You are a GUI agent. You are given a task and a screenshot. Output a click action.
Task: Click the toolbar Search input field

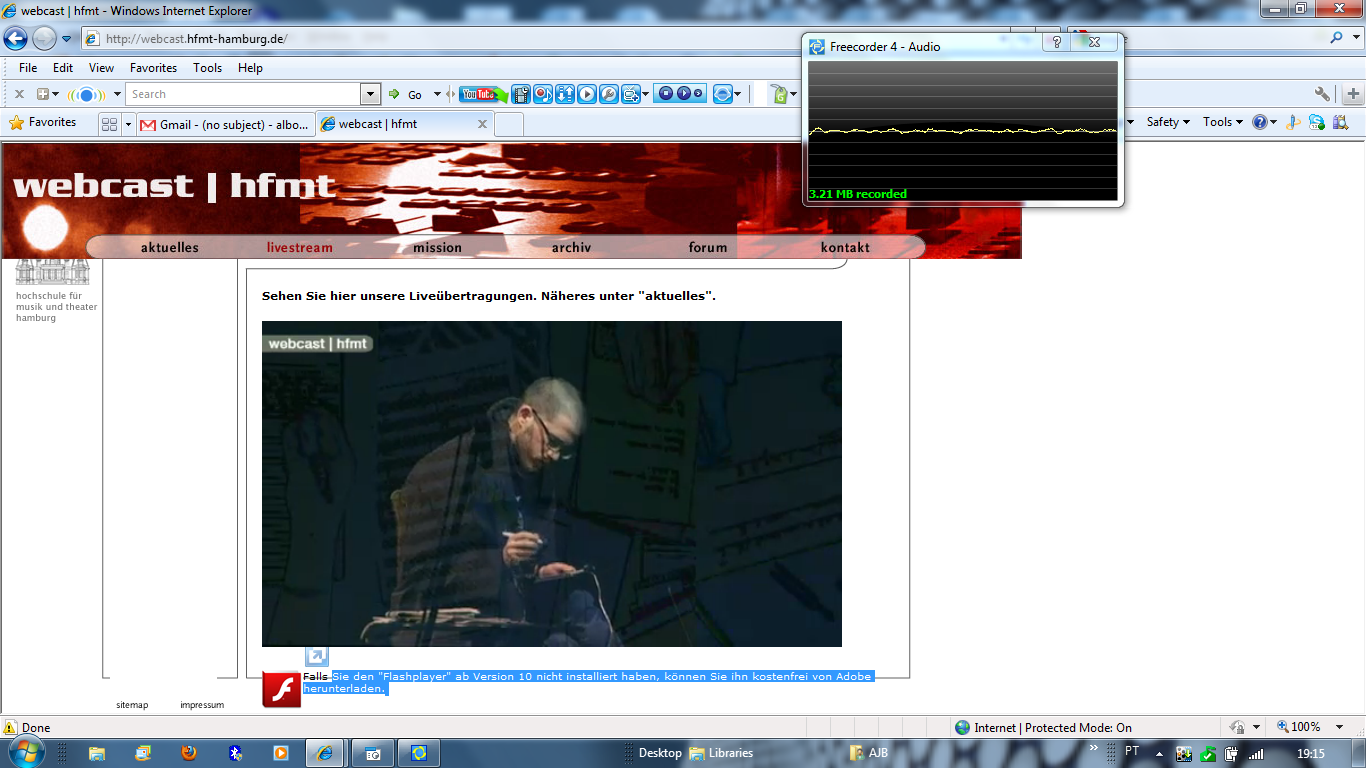(x=243, y=94)
